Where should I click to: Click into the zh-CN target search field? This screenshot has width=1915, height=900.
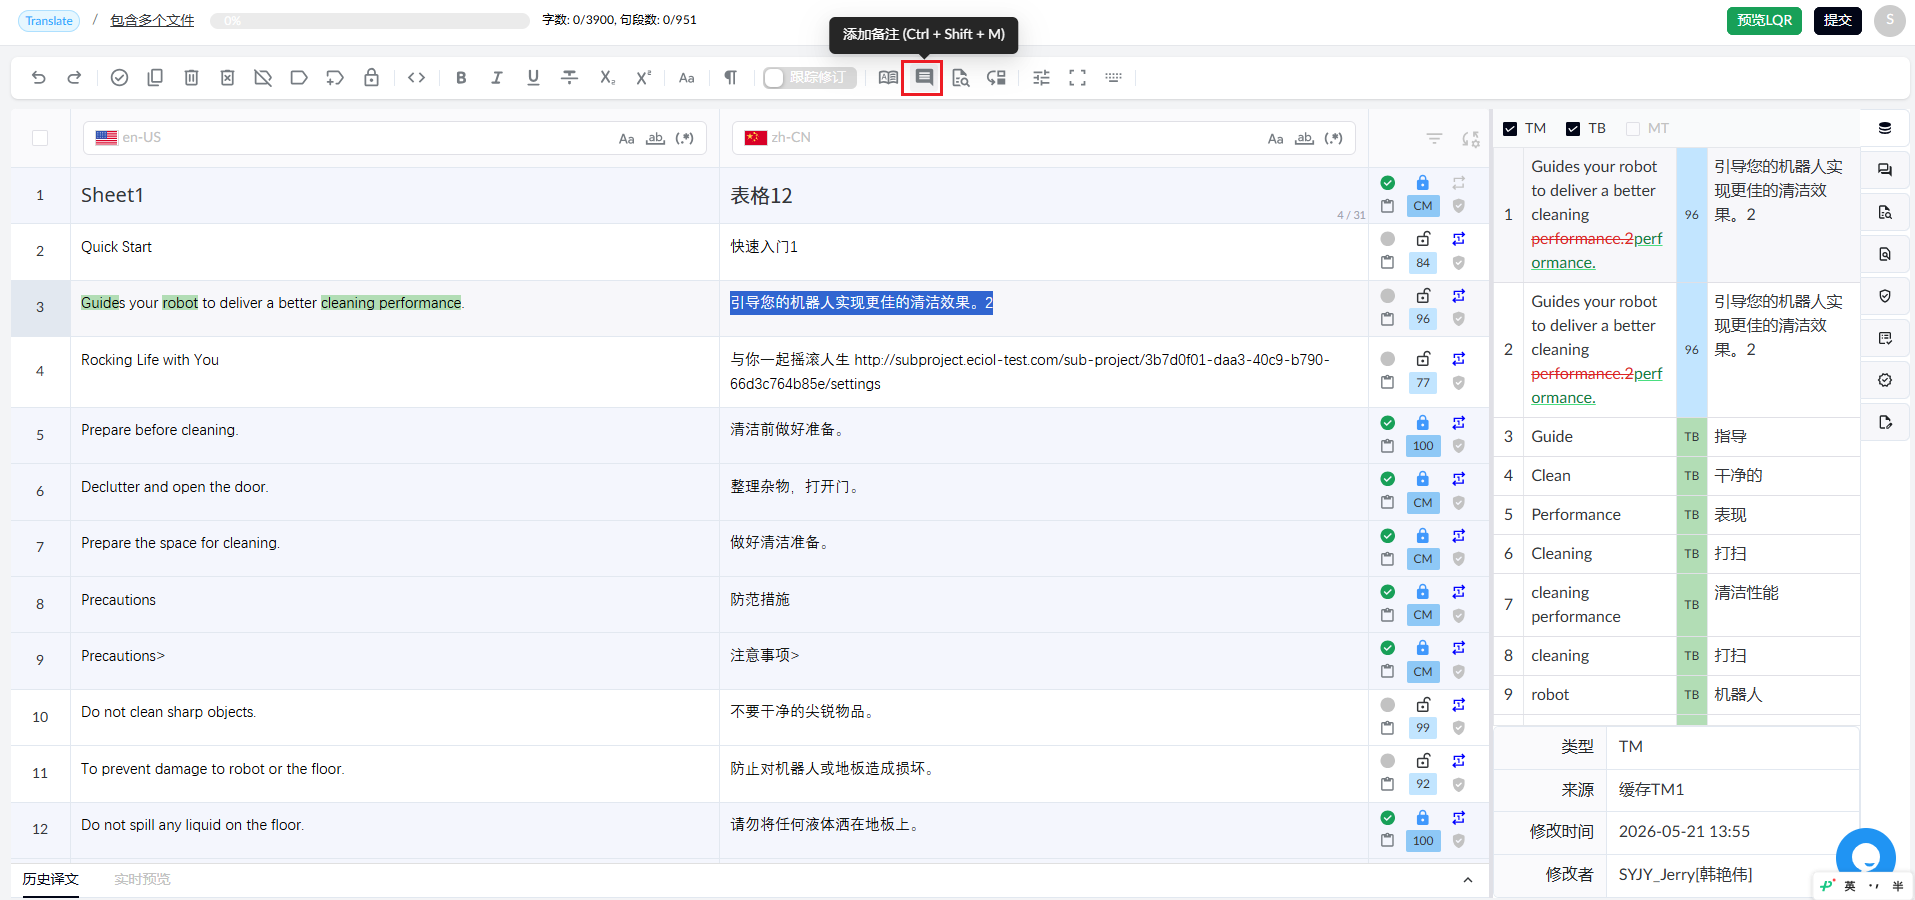[x=1044, y=138]
